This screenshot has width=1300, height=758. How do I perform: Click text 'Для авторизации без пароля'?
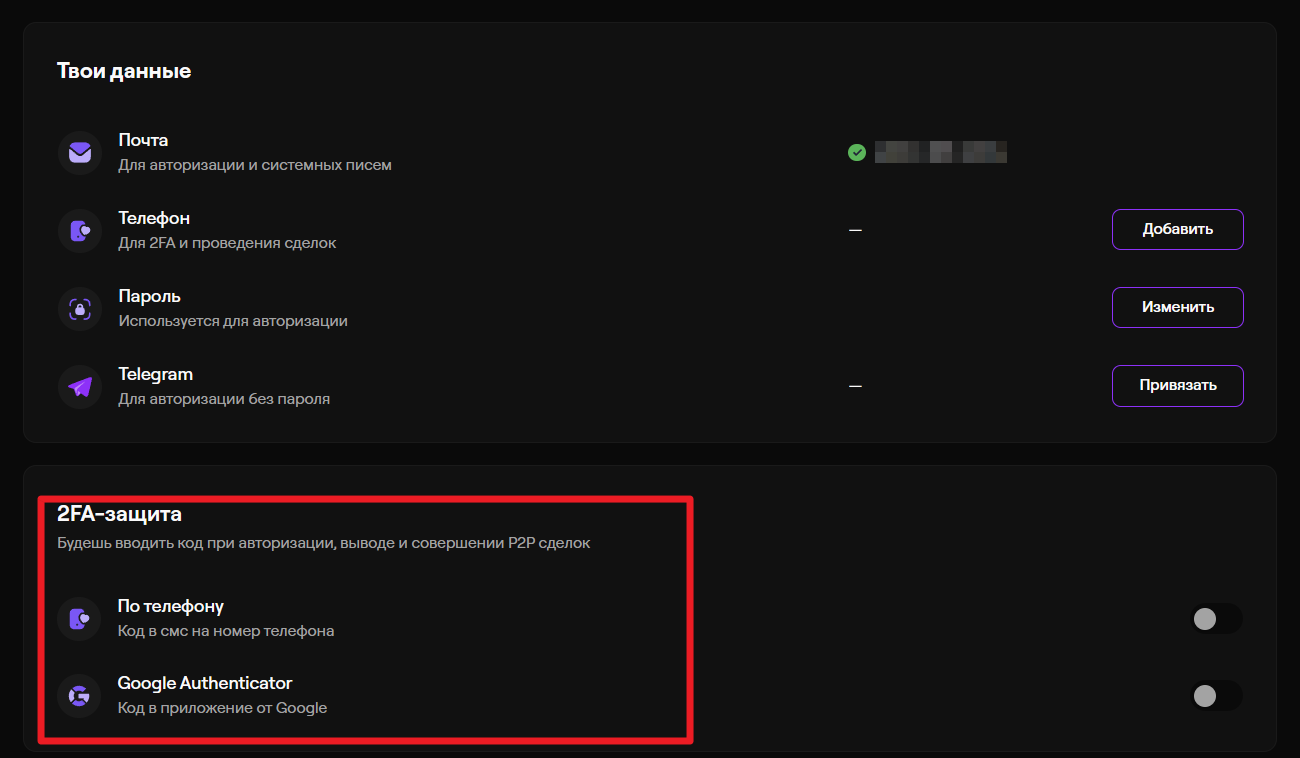pyautogui.click(x=224, y=399)
